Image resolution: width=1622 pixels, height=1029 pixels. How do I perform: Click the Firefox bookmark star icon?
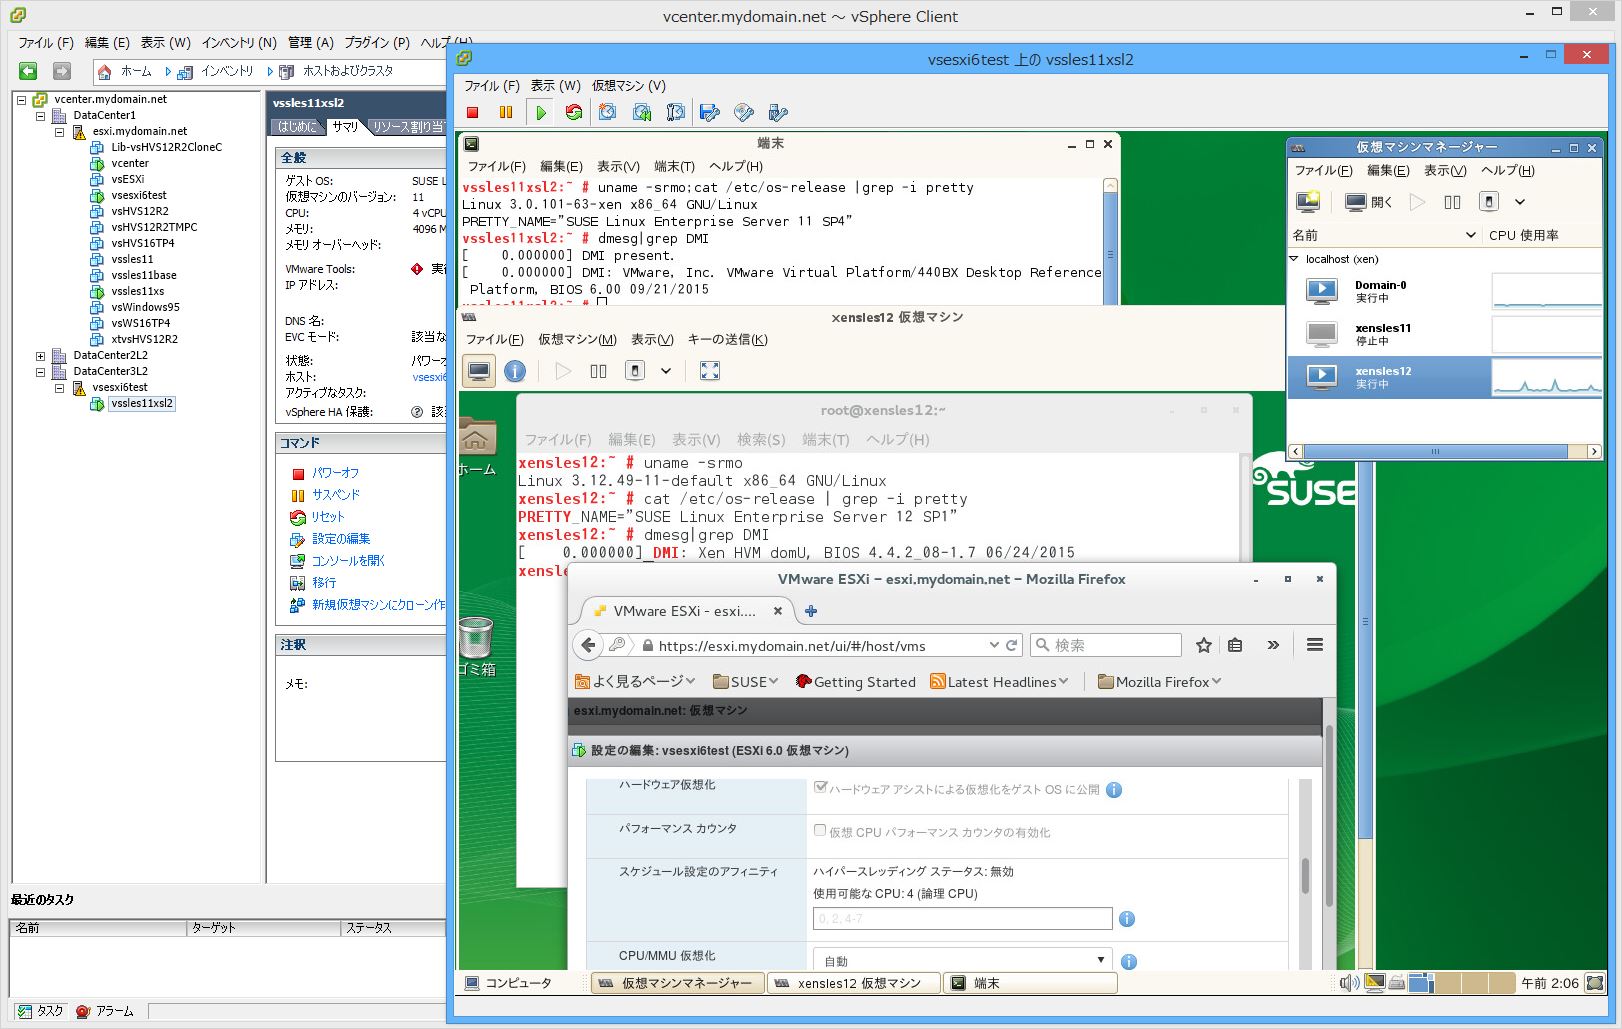(1204, 645)
